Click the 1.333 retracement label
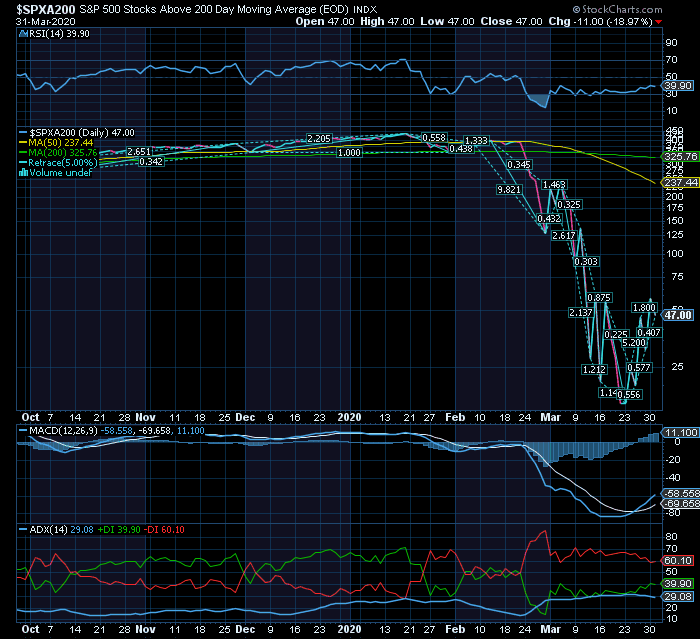 click(476, 141)
